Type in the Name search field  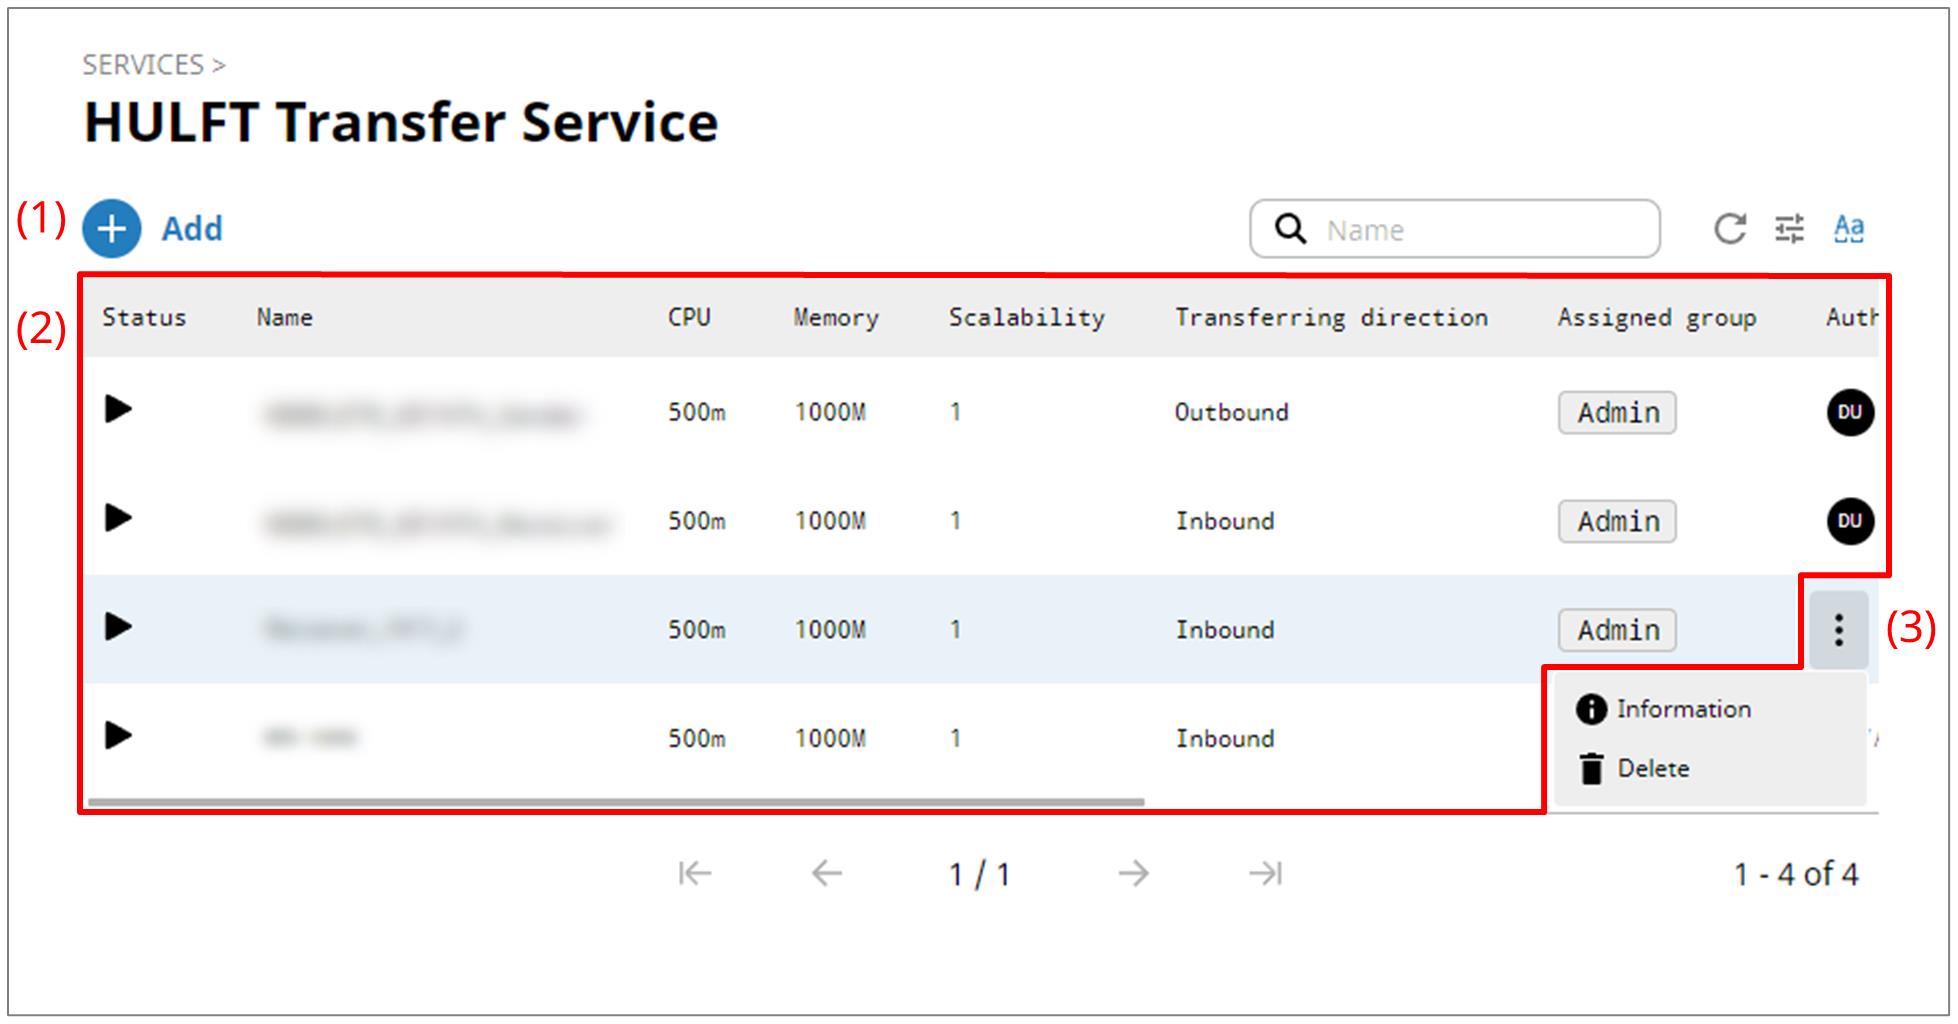1480,230
